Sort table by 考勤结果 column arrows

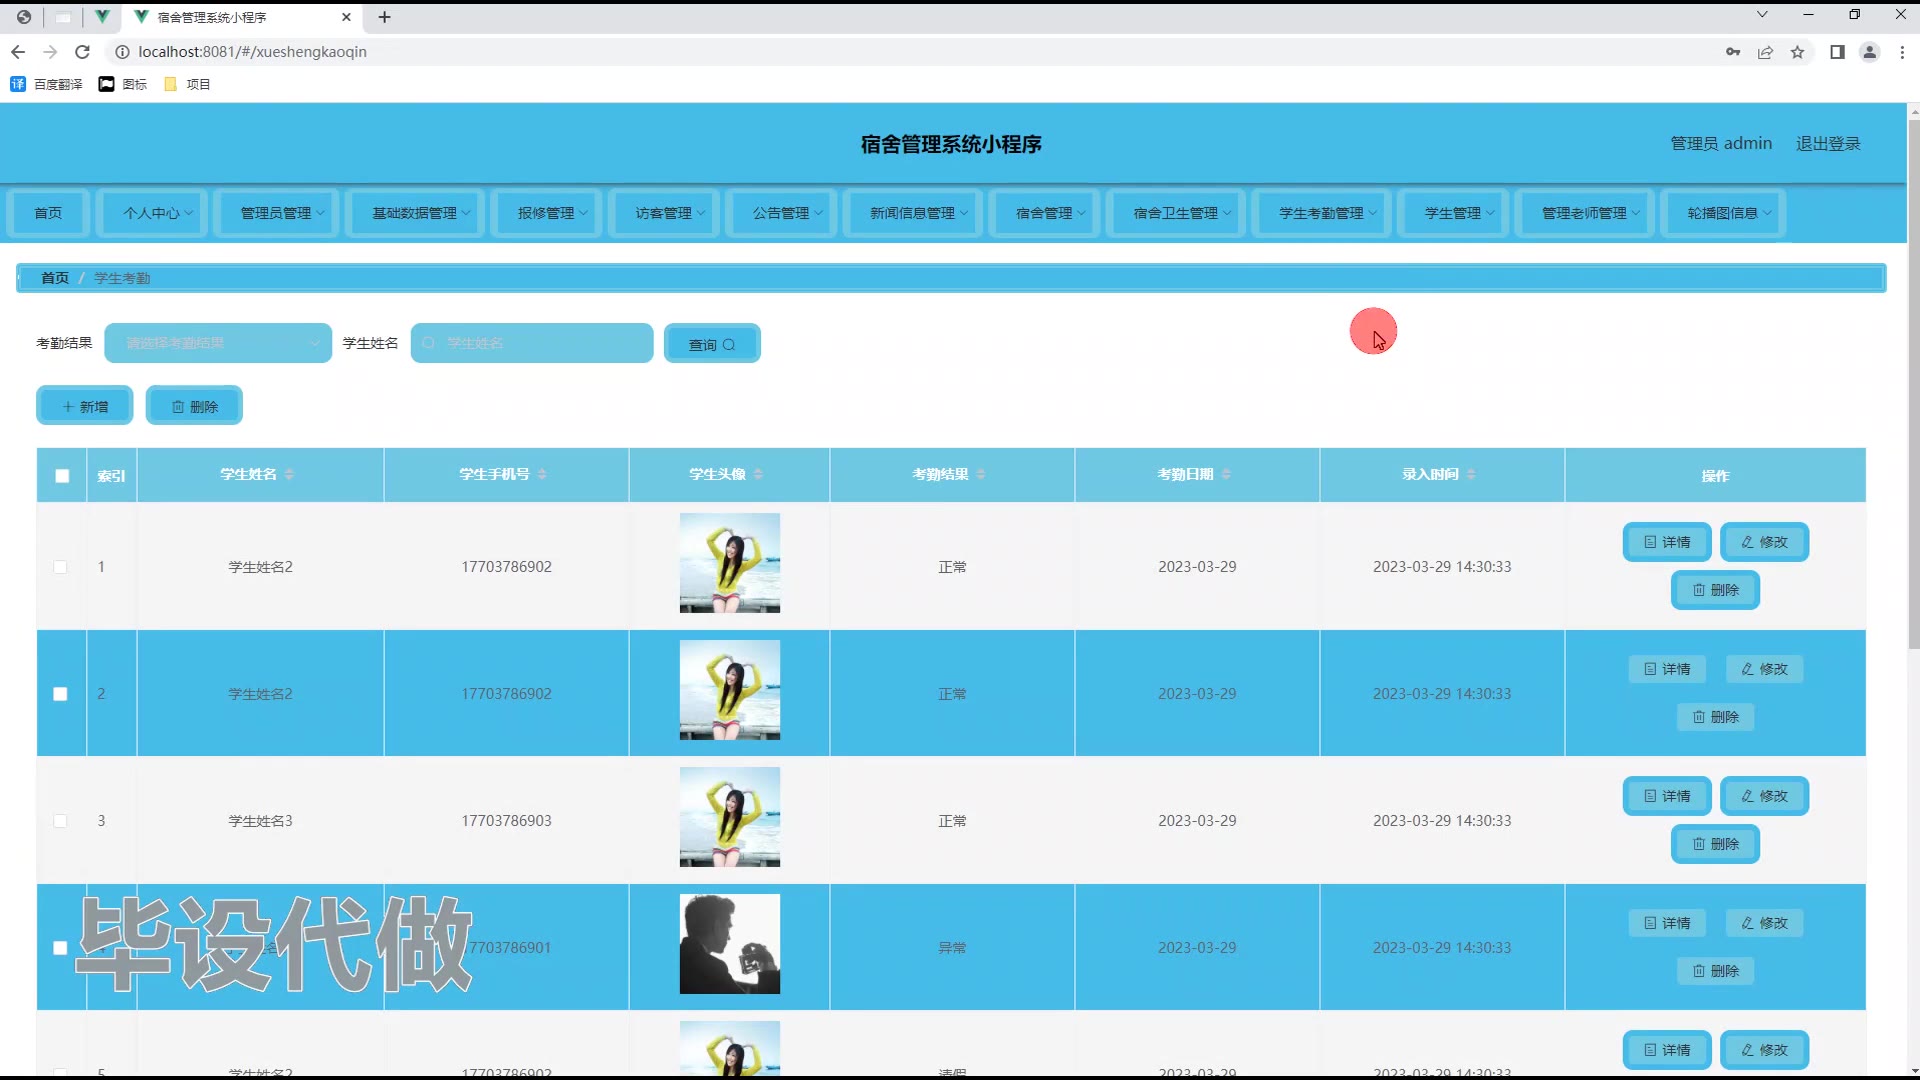pos(981,474)
